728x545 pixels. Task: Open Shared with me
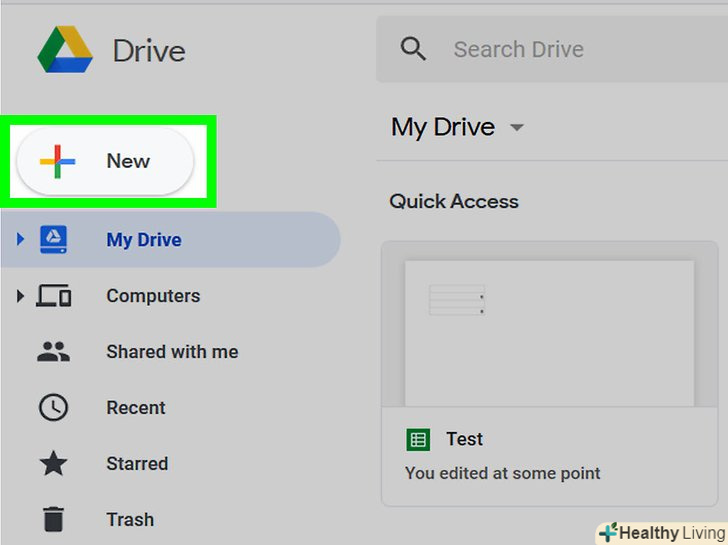pos(172,351)
